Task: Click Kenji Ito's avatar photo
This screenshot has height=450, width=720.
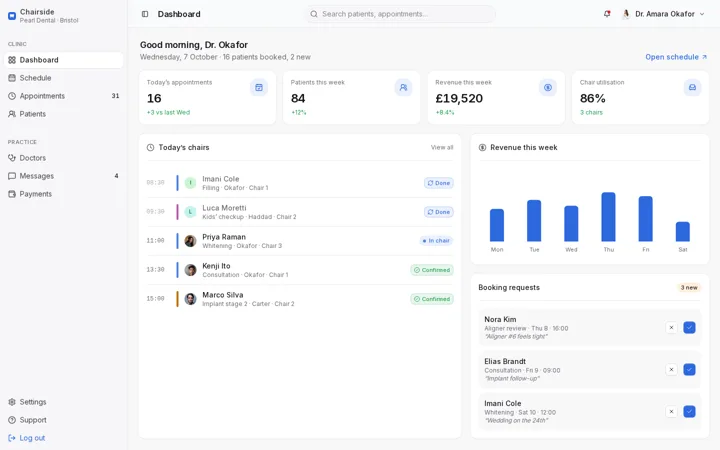Action: (190, 270)
